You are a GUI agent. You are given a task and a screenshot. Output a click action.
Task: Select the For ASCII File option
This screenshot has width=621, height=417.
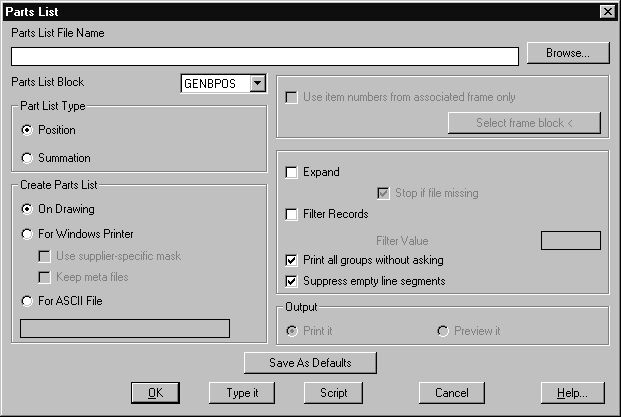tap(27, 300)
